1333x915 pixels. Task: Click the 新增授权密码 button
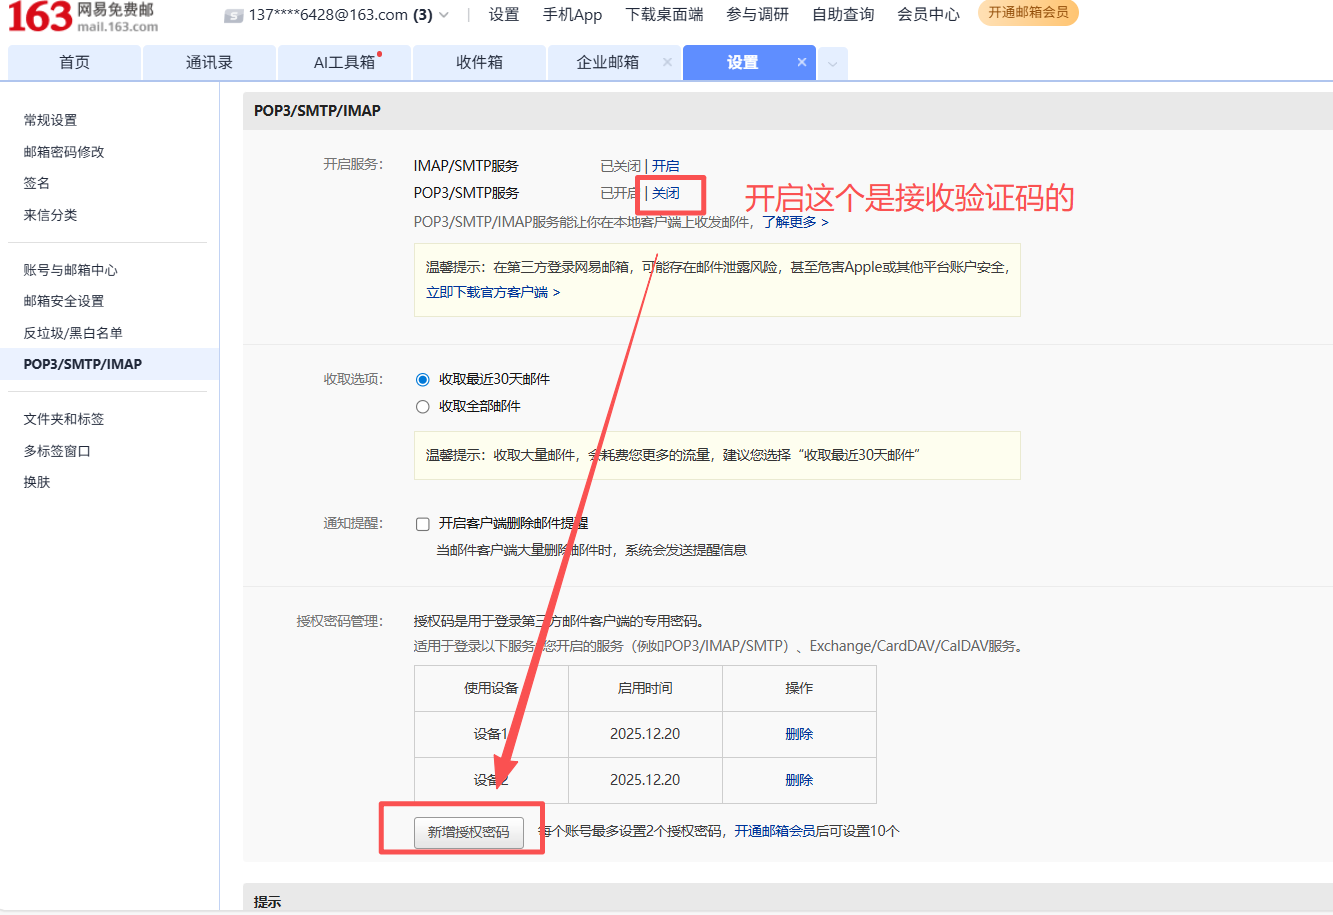(x=469, y=832)
